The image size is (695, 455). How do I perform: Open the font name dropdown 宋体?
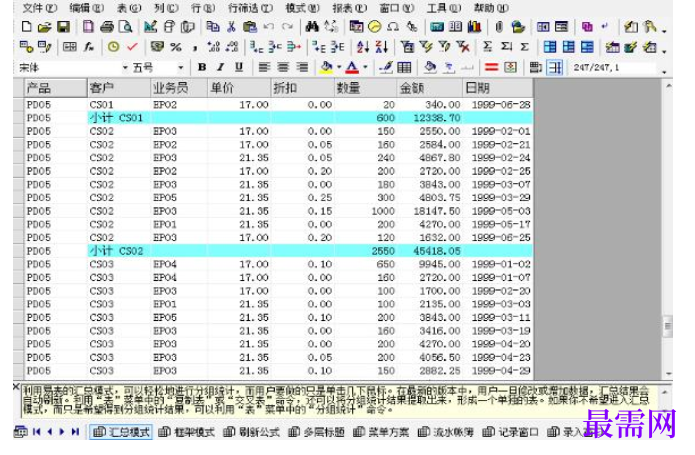[125, 68]
